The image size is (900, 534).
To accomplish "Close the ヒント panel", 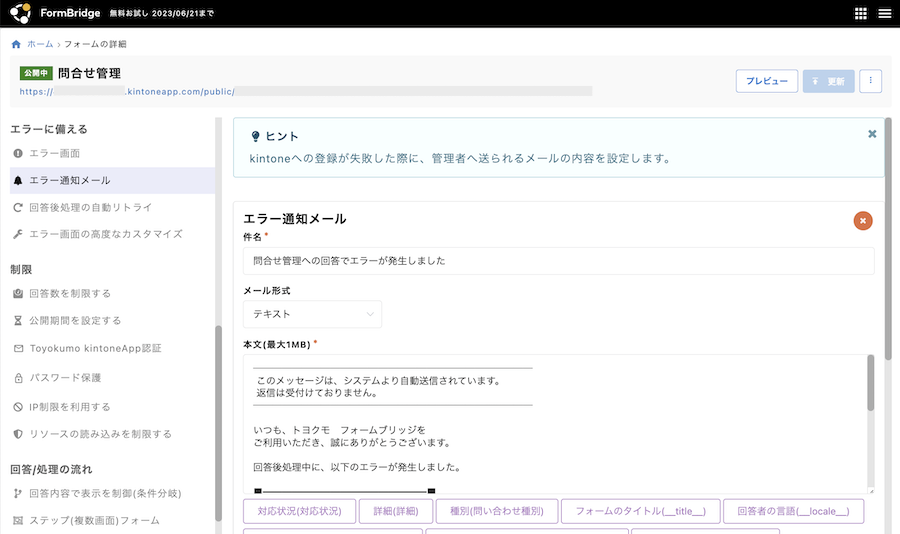I will pyautogui.click(x=872, y=134).
